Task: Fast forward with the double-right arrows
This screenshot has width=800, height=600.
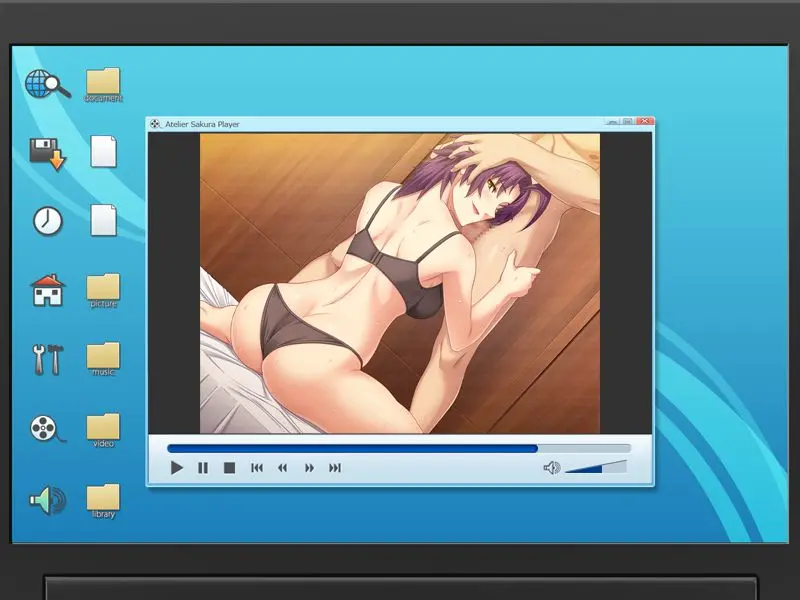Action: click(309, 467)
